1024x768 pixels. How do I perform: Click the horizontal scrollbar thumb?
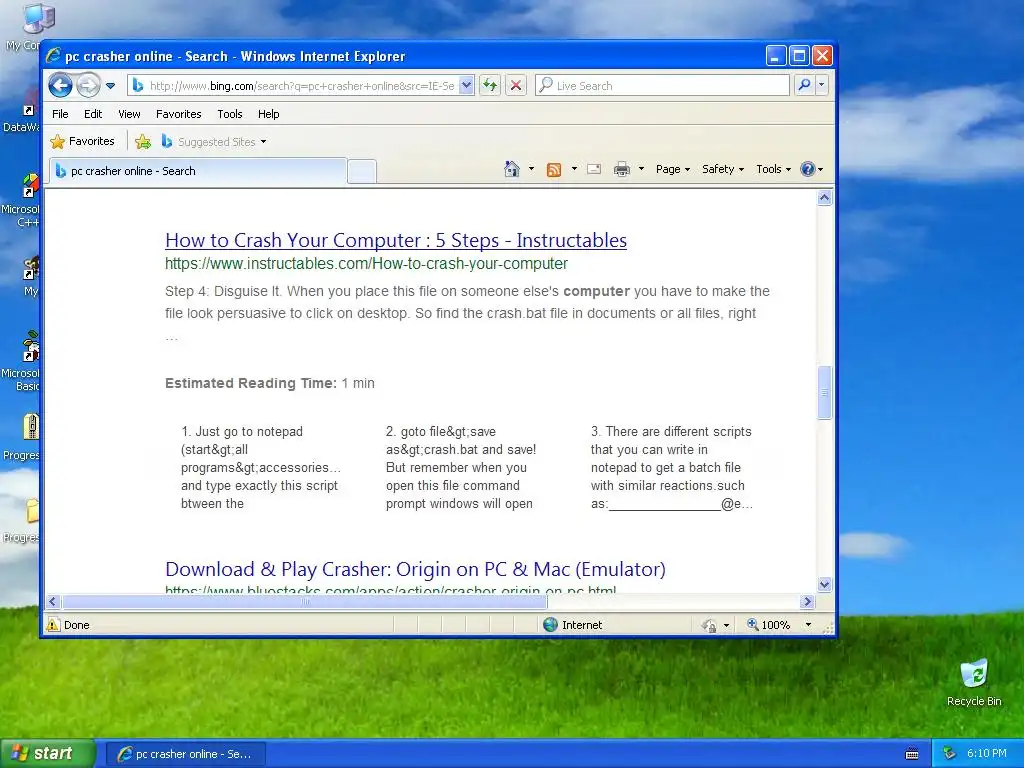304,601
